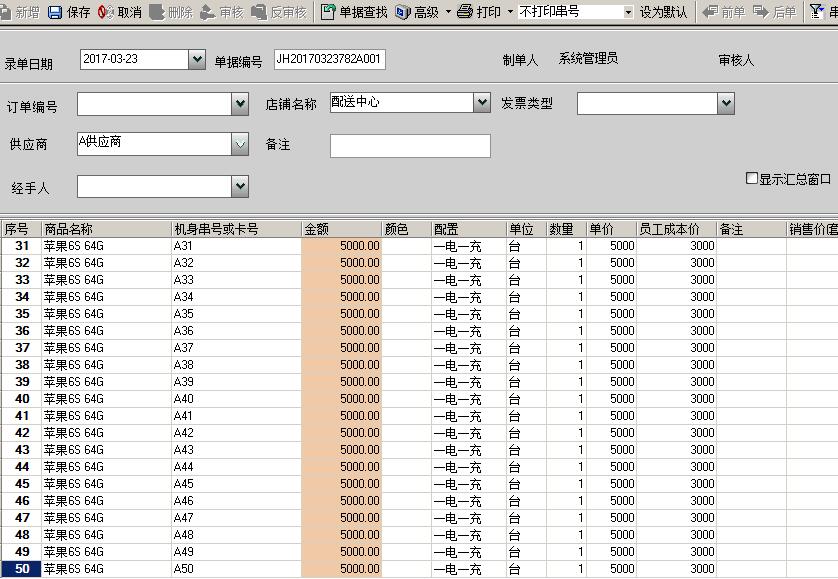The width and height of the screenshot is (838, 579).
Task: Click the 单位 column header
Action: point(526,229)
